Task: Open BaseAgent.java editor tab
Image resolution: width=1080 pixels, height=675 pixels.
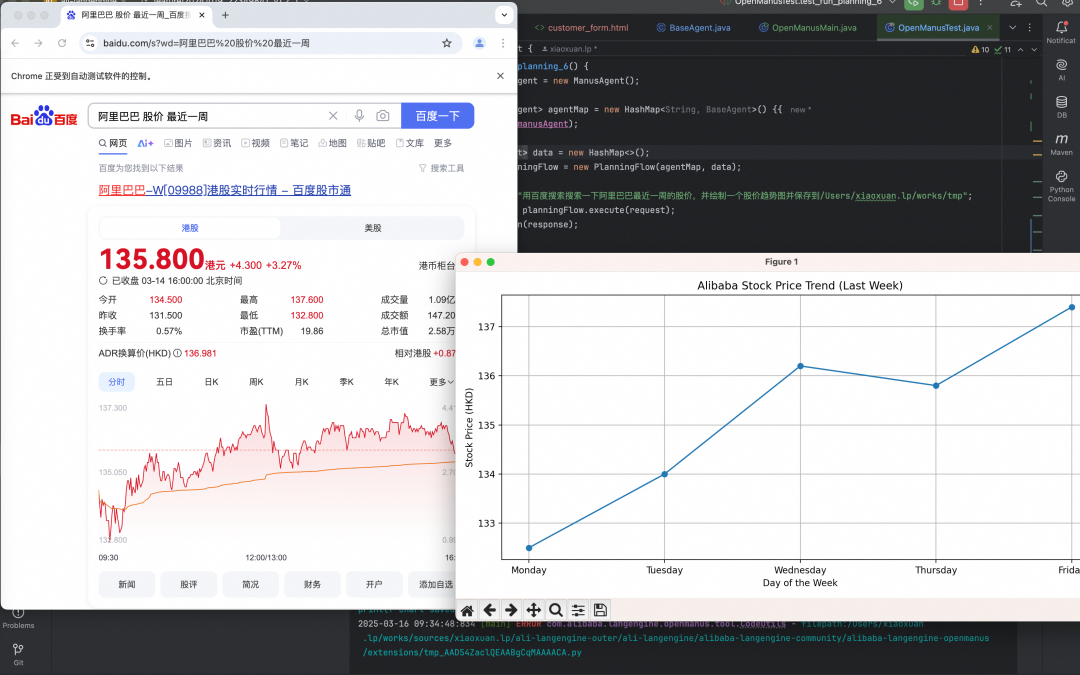Action: click(694, 28)
